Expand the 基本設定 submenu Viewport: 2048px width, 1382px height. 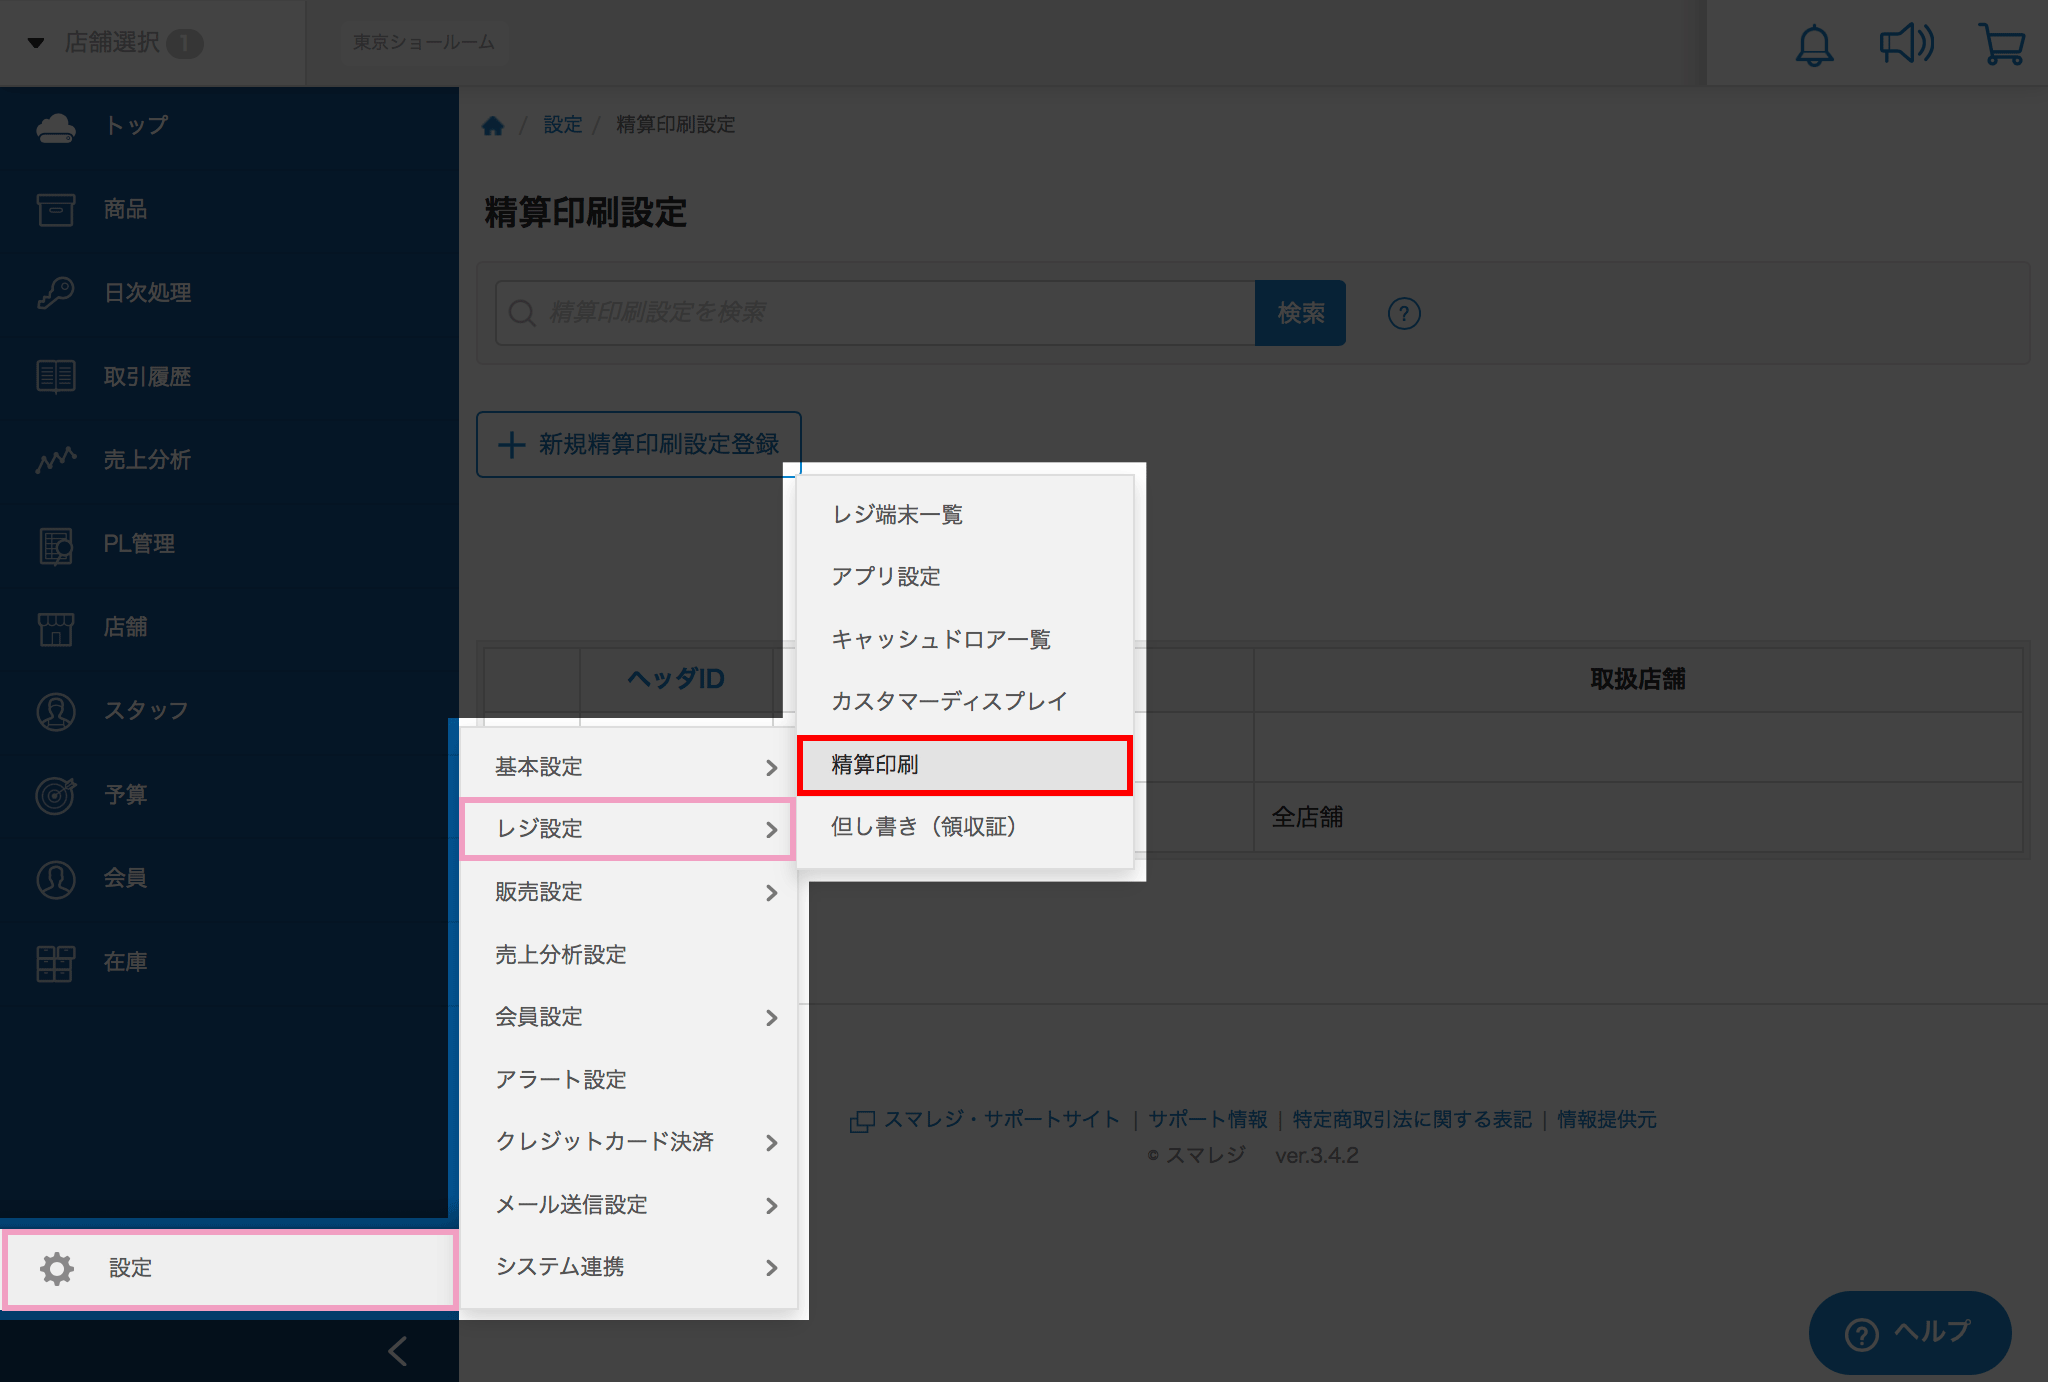click(629, 767)
